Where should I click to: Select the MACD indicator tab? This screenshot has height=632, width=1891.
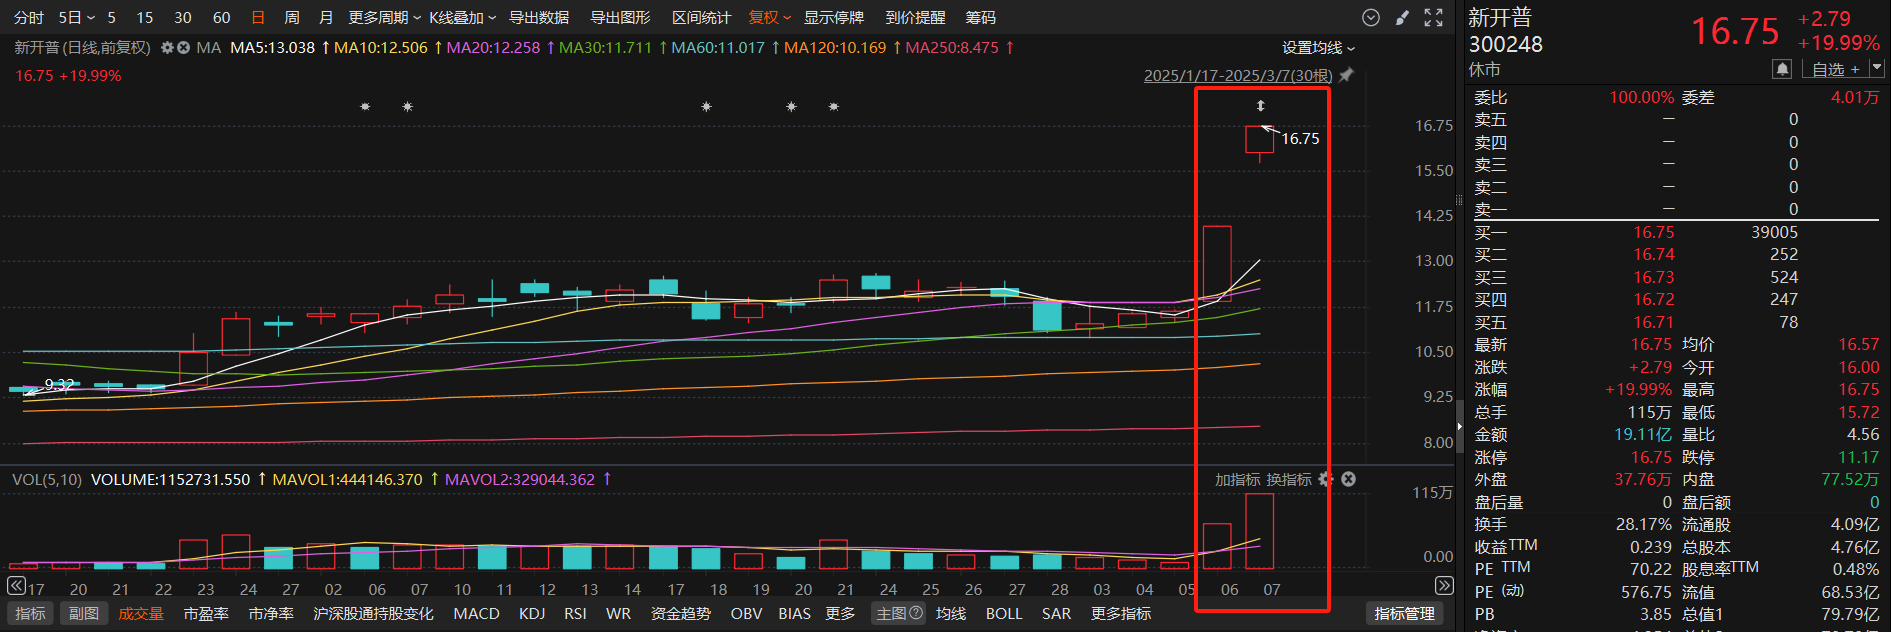pos(476,614)
